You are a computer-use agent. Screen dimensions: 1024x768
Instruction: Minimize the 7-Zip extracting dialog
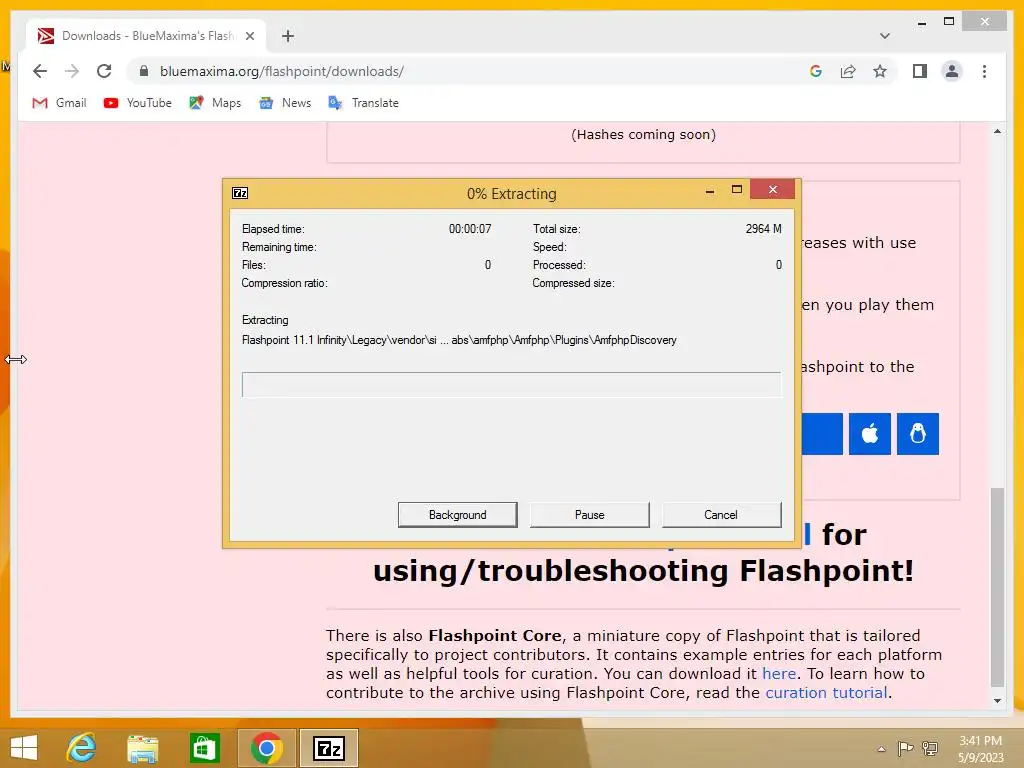click(x=710, y=190)
